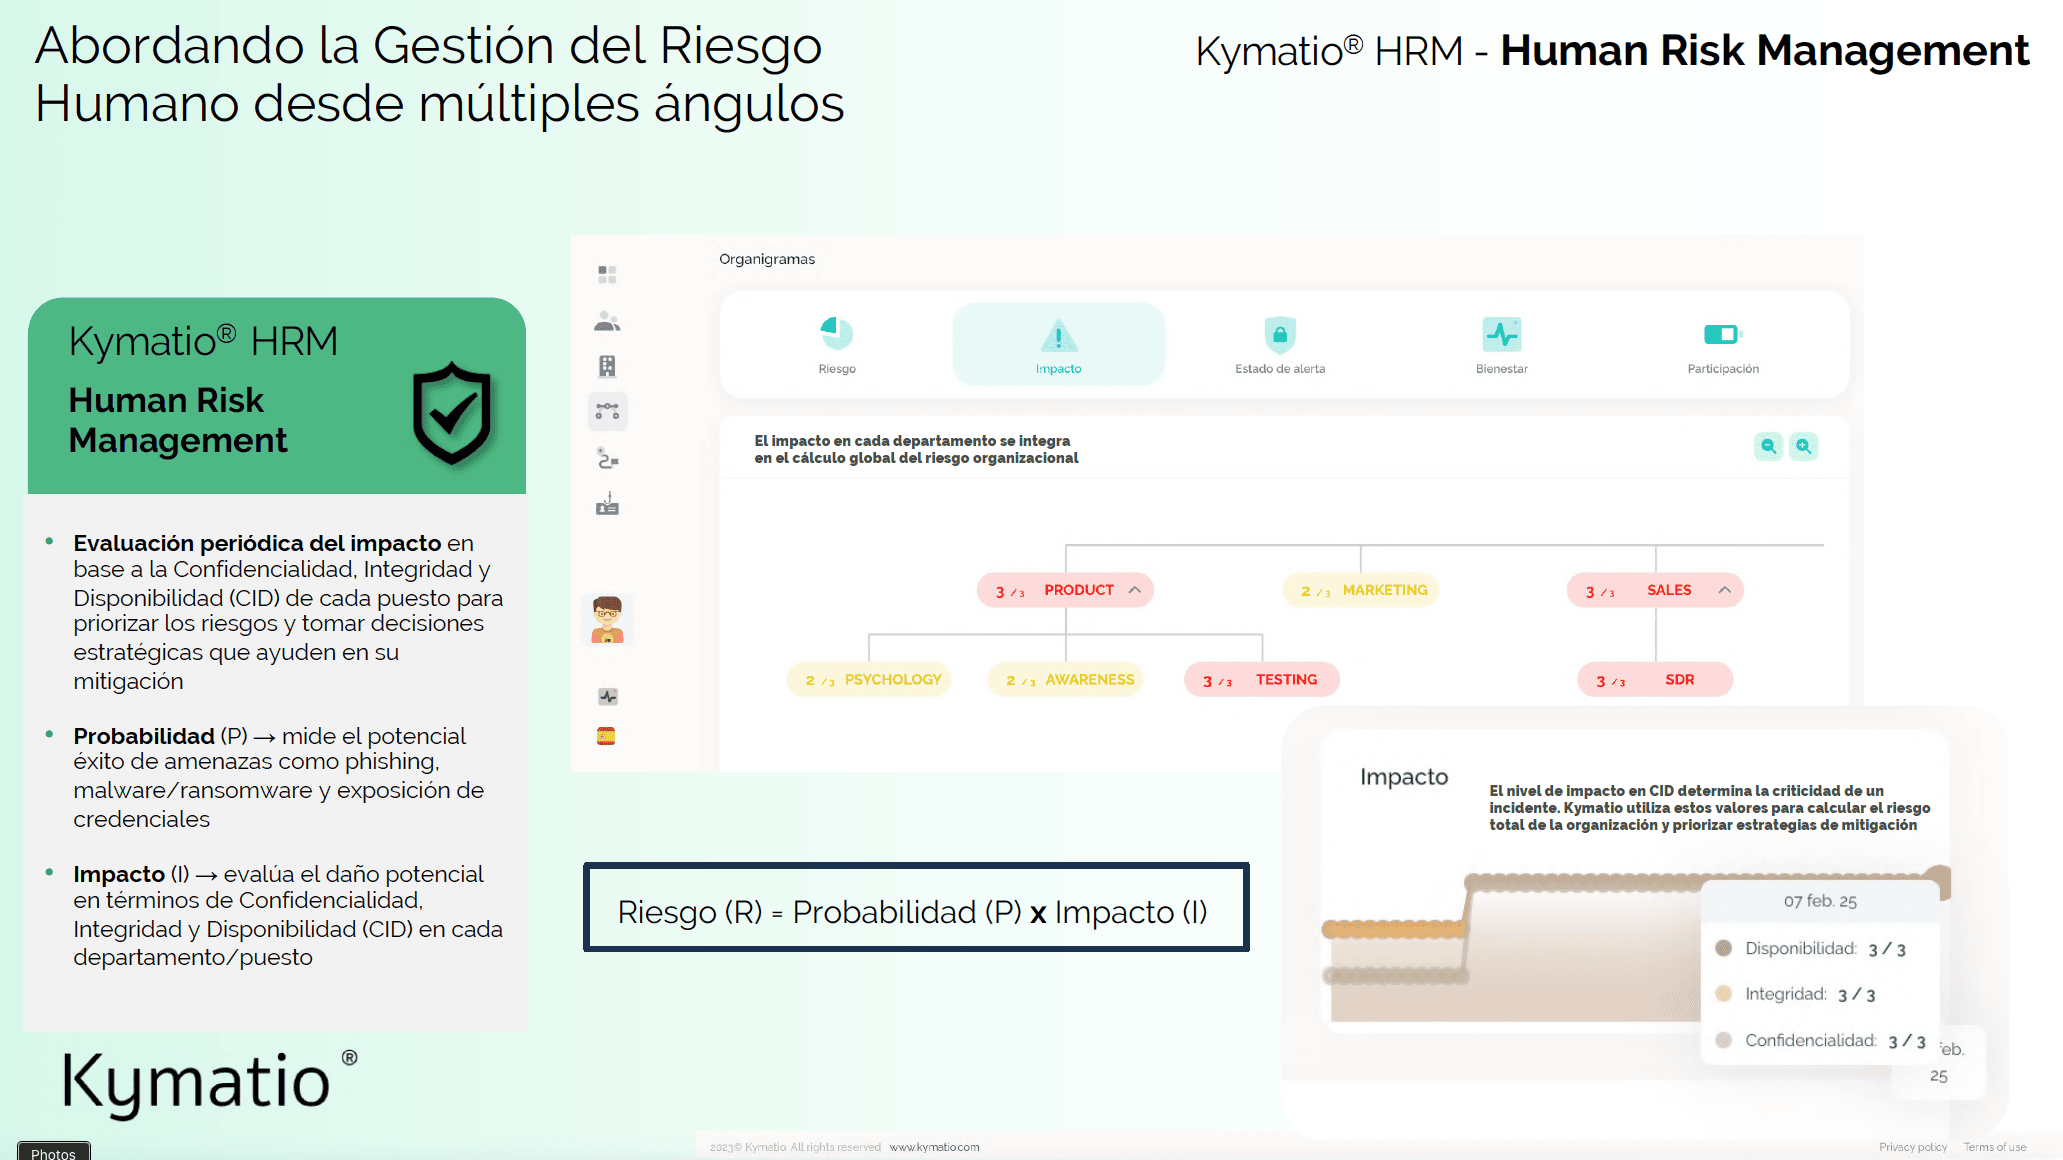Collapse the SALES department node

pos(1725,590)
